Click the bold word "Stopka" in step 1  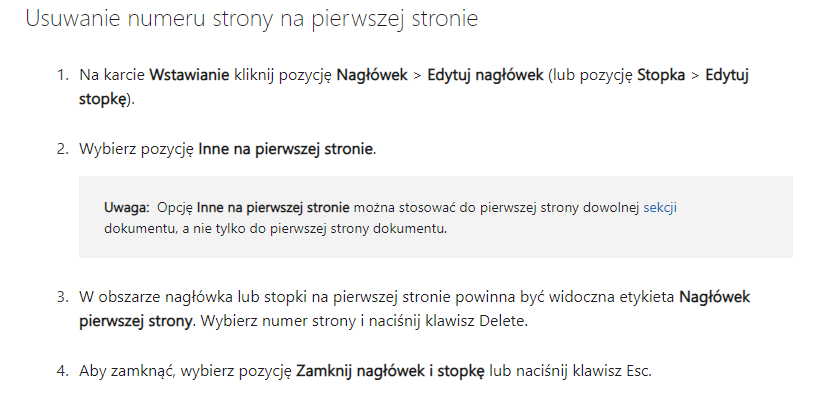(661, 75)
